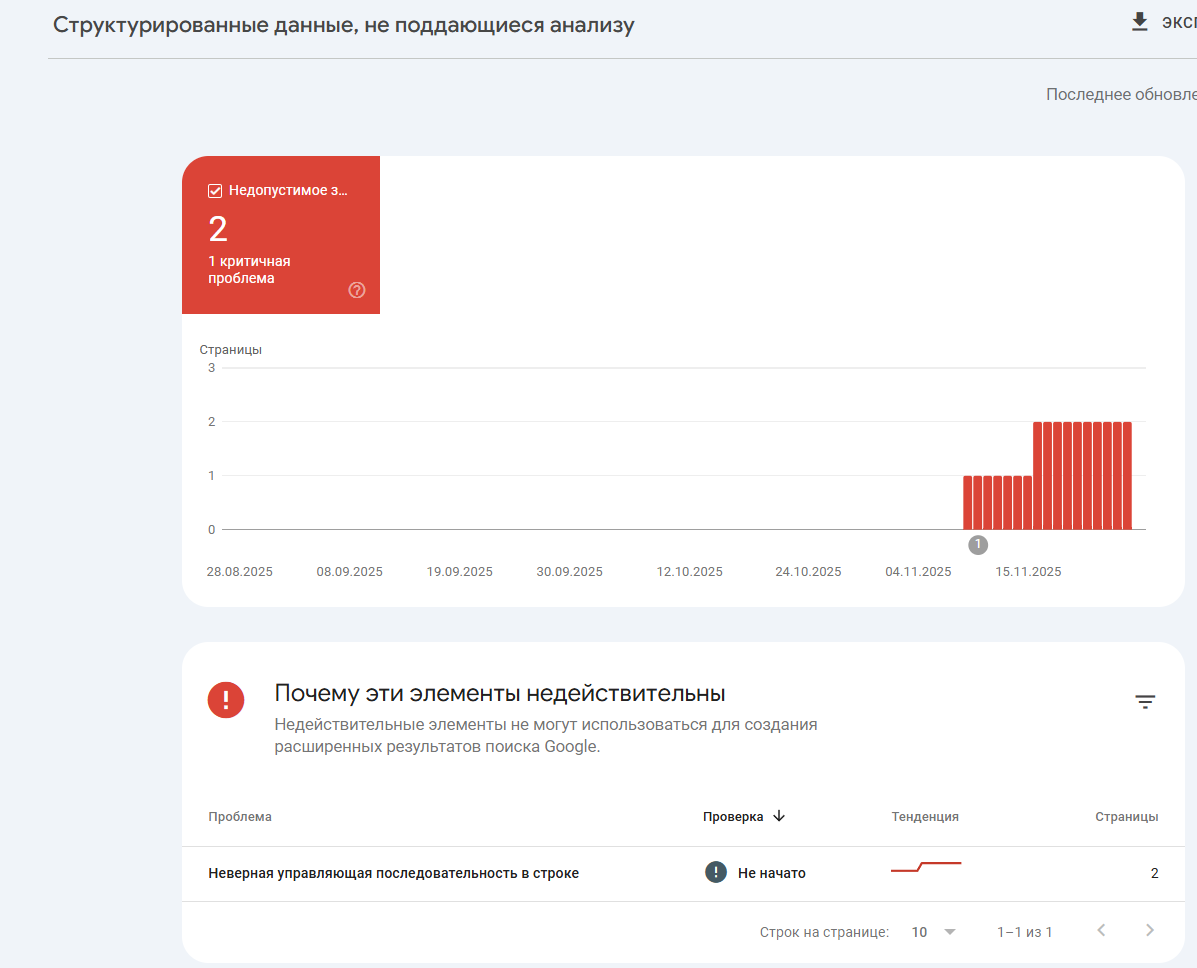The height and width of the screenshot is (968, 1197).
Task: Click the export download icon
Action: (1139, 22)
